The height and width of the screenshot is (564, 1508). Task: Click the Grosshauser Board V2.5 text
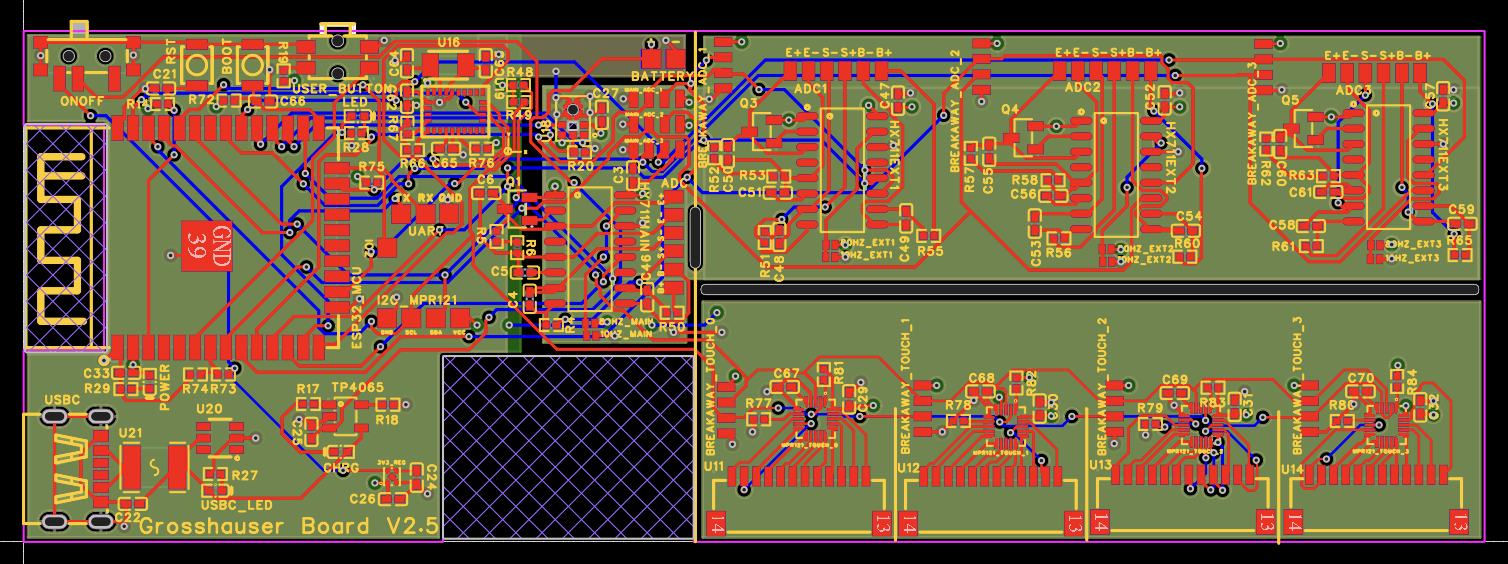288,527
